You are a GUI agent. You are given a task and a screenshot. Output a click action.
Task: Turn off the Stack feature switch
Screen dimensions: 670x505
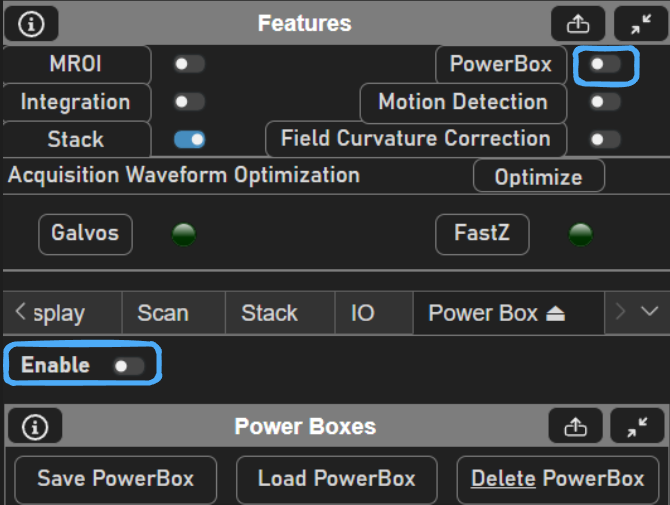coord(189,139)
